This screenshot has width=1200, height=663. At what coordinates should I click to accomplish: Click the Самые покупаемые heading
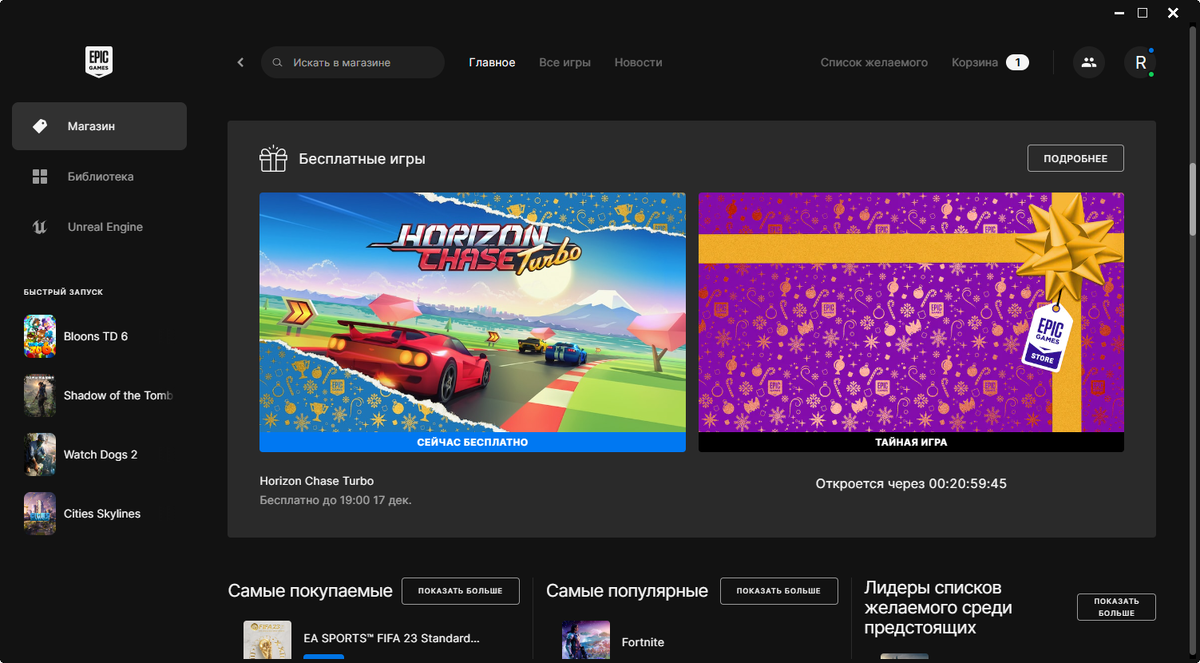click(x=310, y=591)
